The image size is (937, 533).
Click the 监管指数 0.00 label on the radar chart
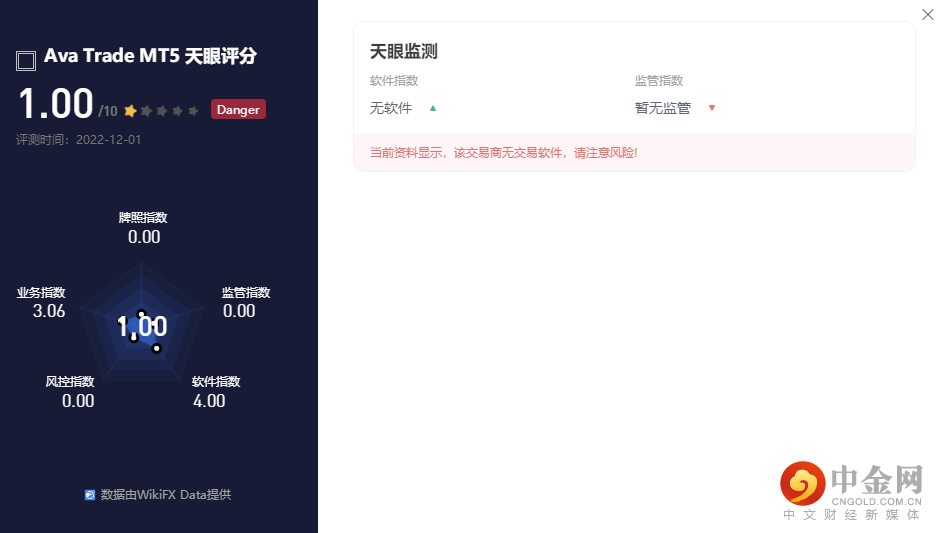pyautogui.click(x=246, y=302)
